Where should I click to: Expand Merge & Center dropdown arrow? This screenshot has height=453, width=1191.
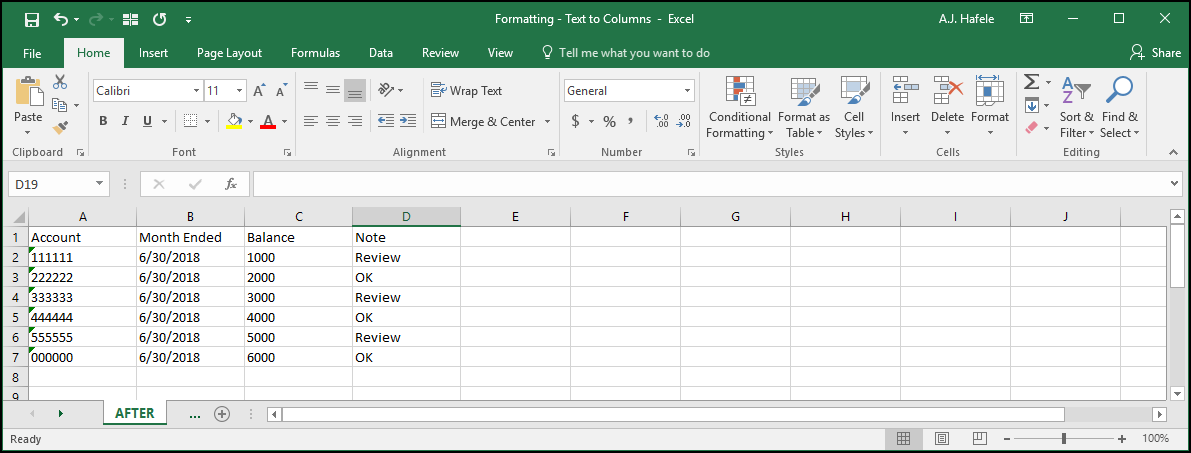tap(548, 122)
